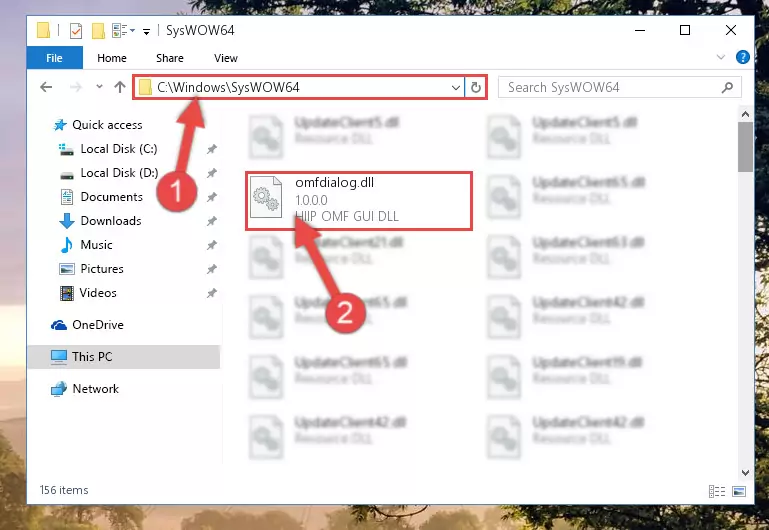Refresh the SysWOW64 folder
This screenshot has width=769, height=530.
(476, 88)
